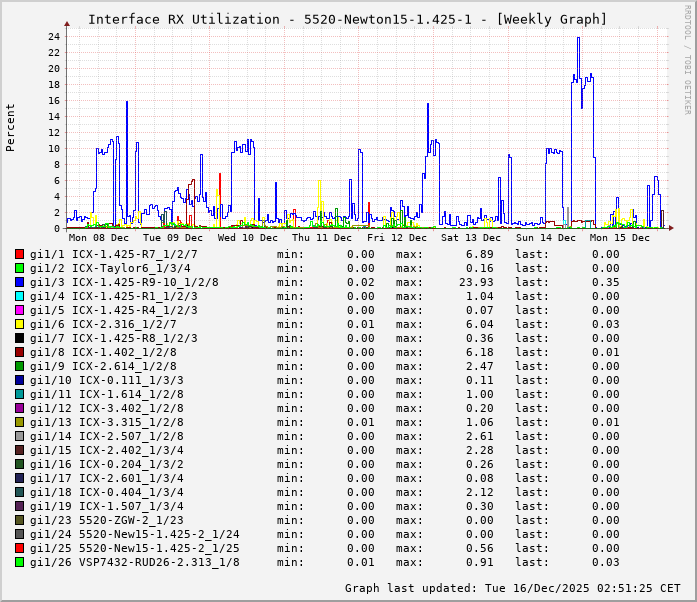Select the blue swatch for gi1/3 ICX-1.425-R9-10_1/2/8

pos(19,282)
